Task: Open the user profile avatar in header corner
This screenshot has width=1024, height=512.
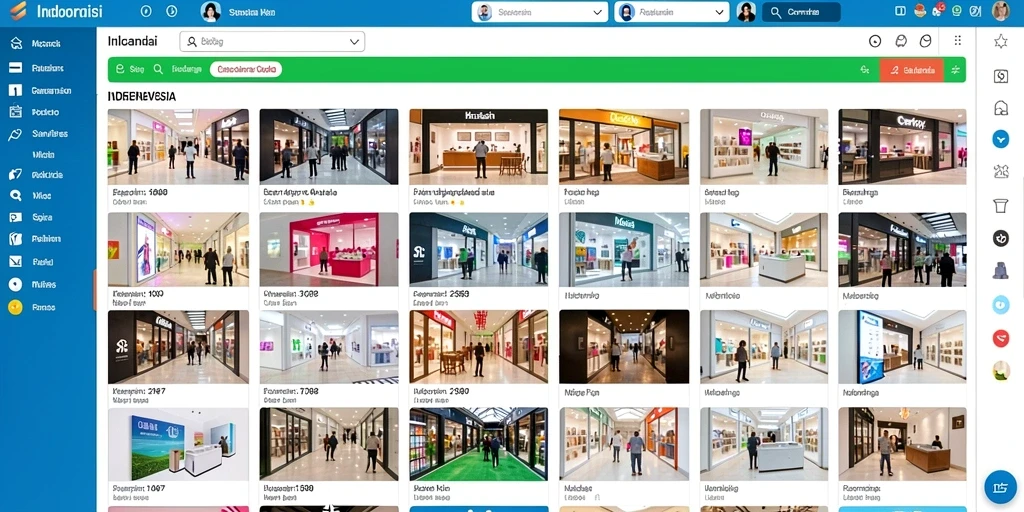Action: [1000, 11]
